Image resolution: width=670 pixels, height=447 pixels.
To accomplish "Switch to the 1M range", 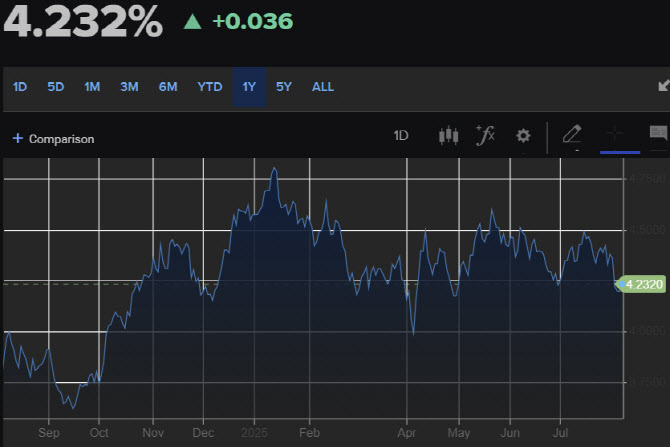I will 92,87.
